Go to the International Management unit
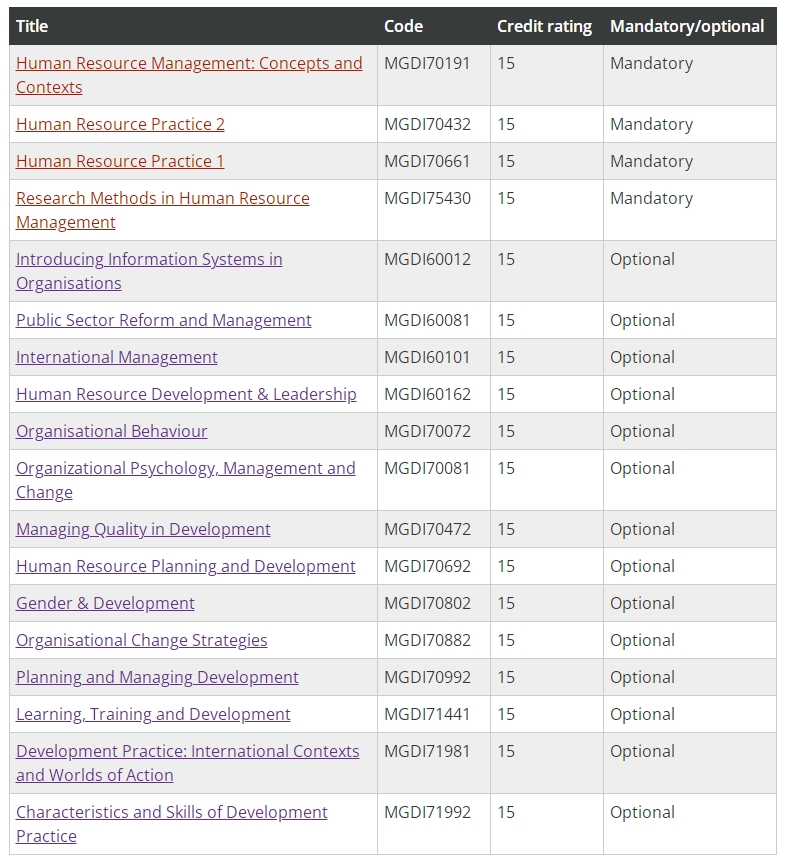 pyautogui.click(x=116, y=358)
